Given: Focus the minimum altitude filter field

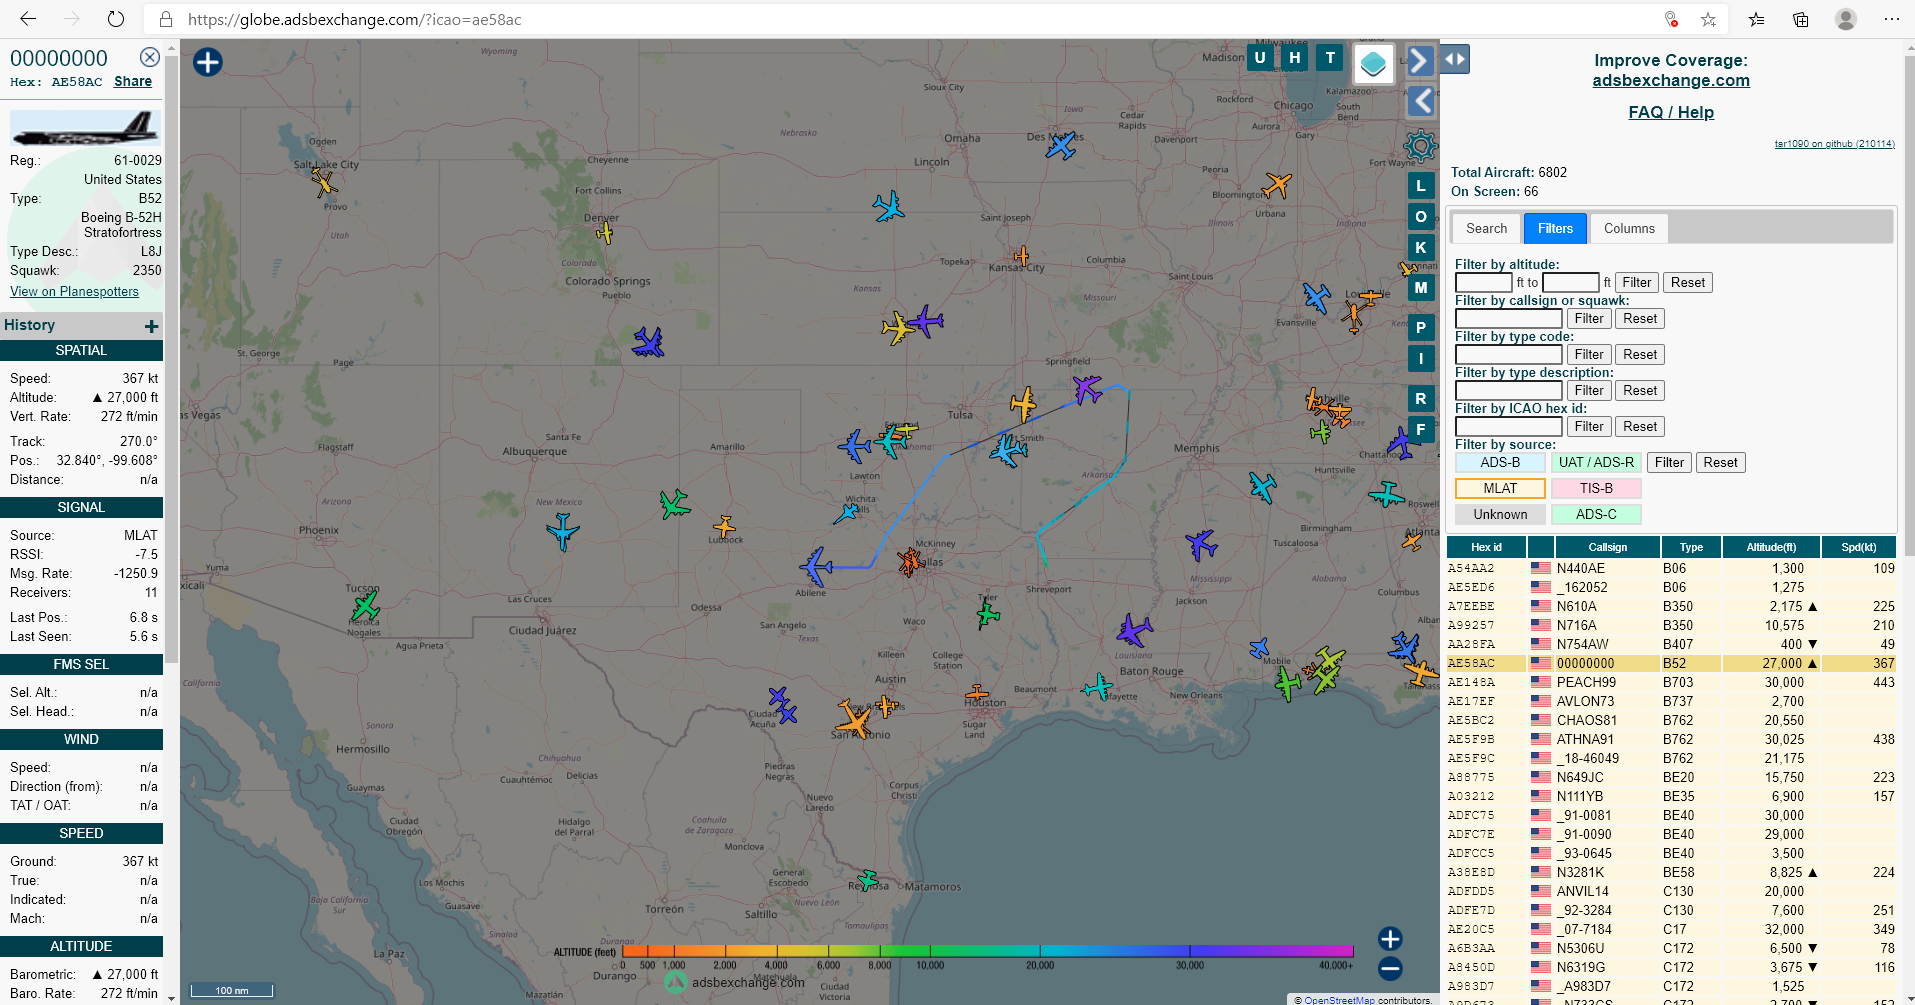Looking at the screenshot, I should click(x=1484, y=283).
